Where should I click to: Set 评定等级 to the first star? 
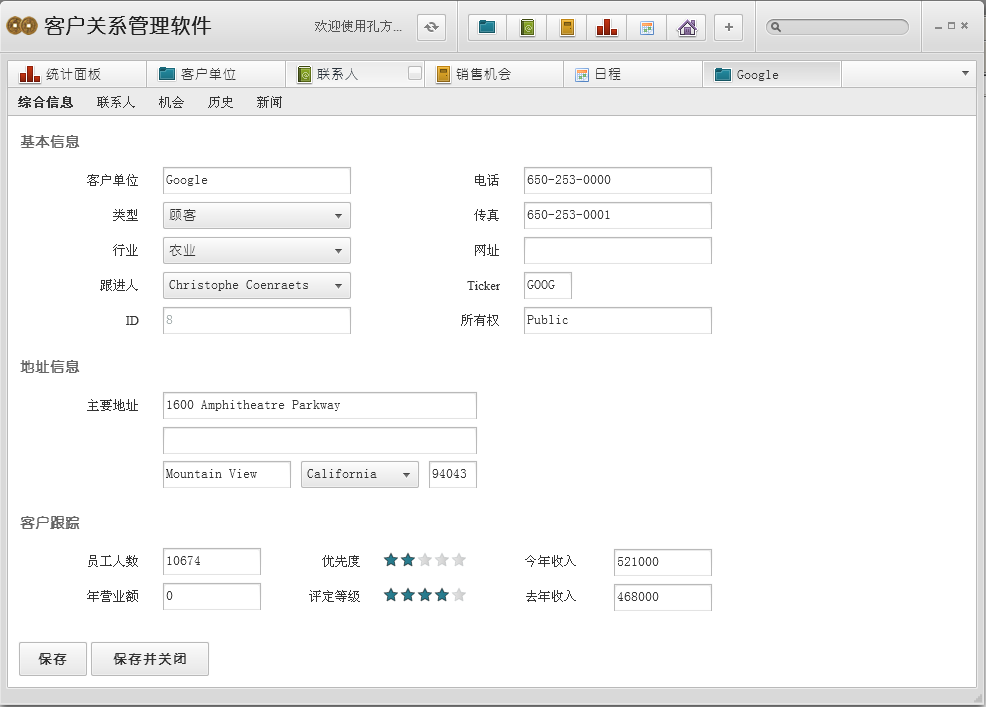[x=391, y=595]
